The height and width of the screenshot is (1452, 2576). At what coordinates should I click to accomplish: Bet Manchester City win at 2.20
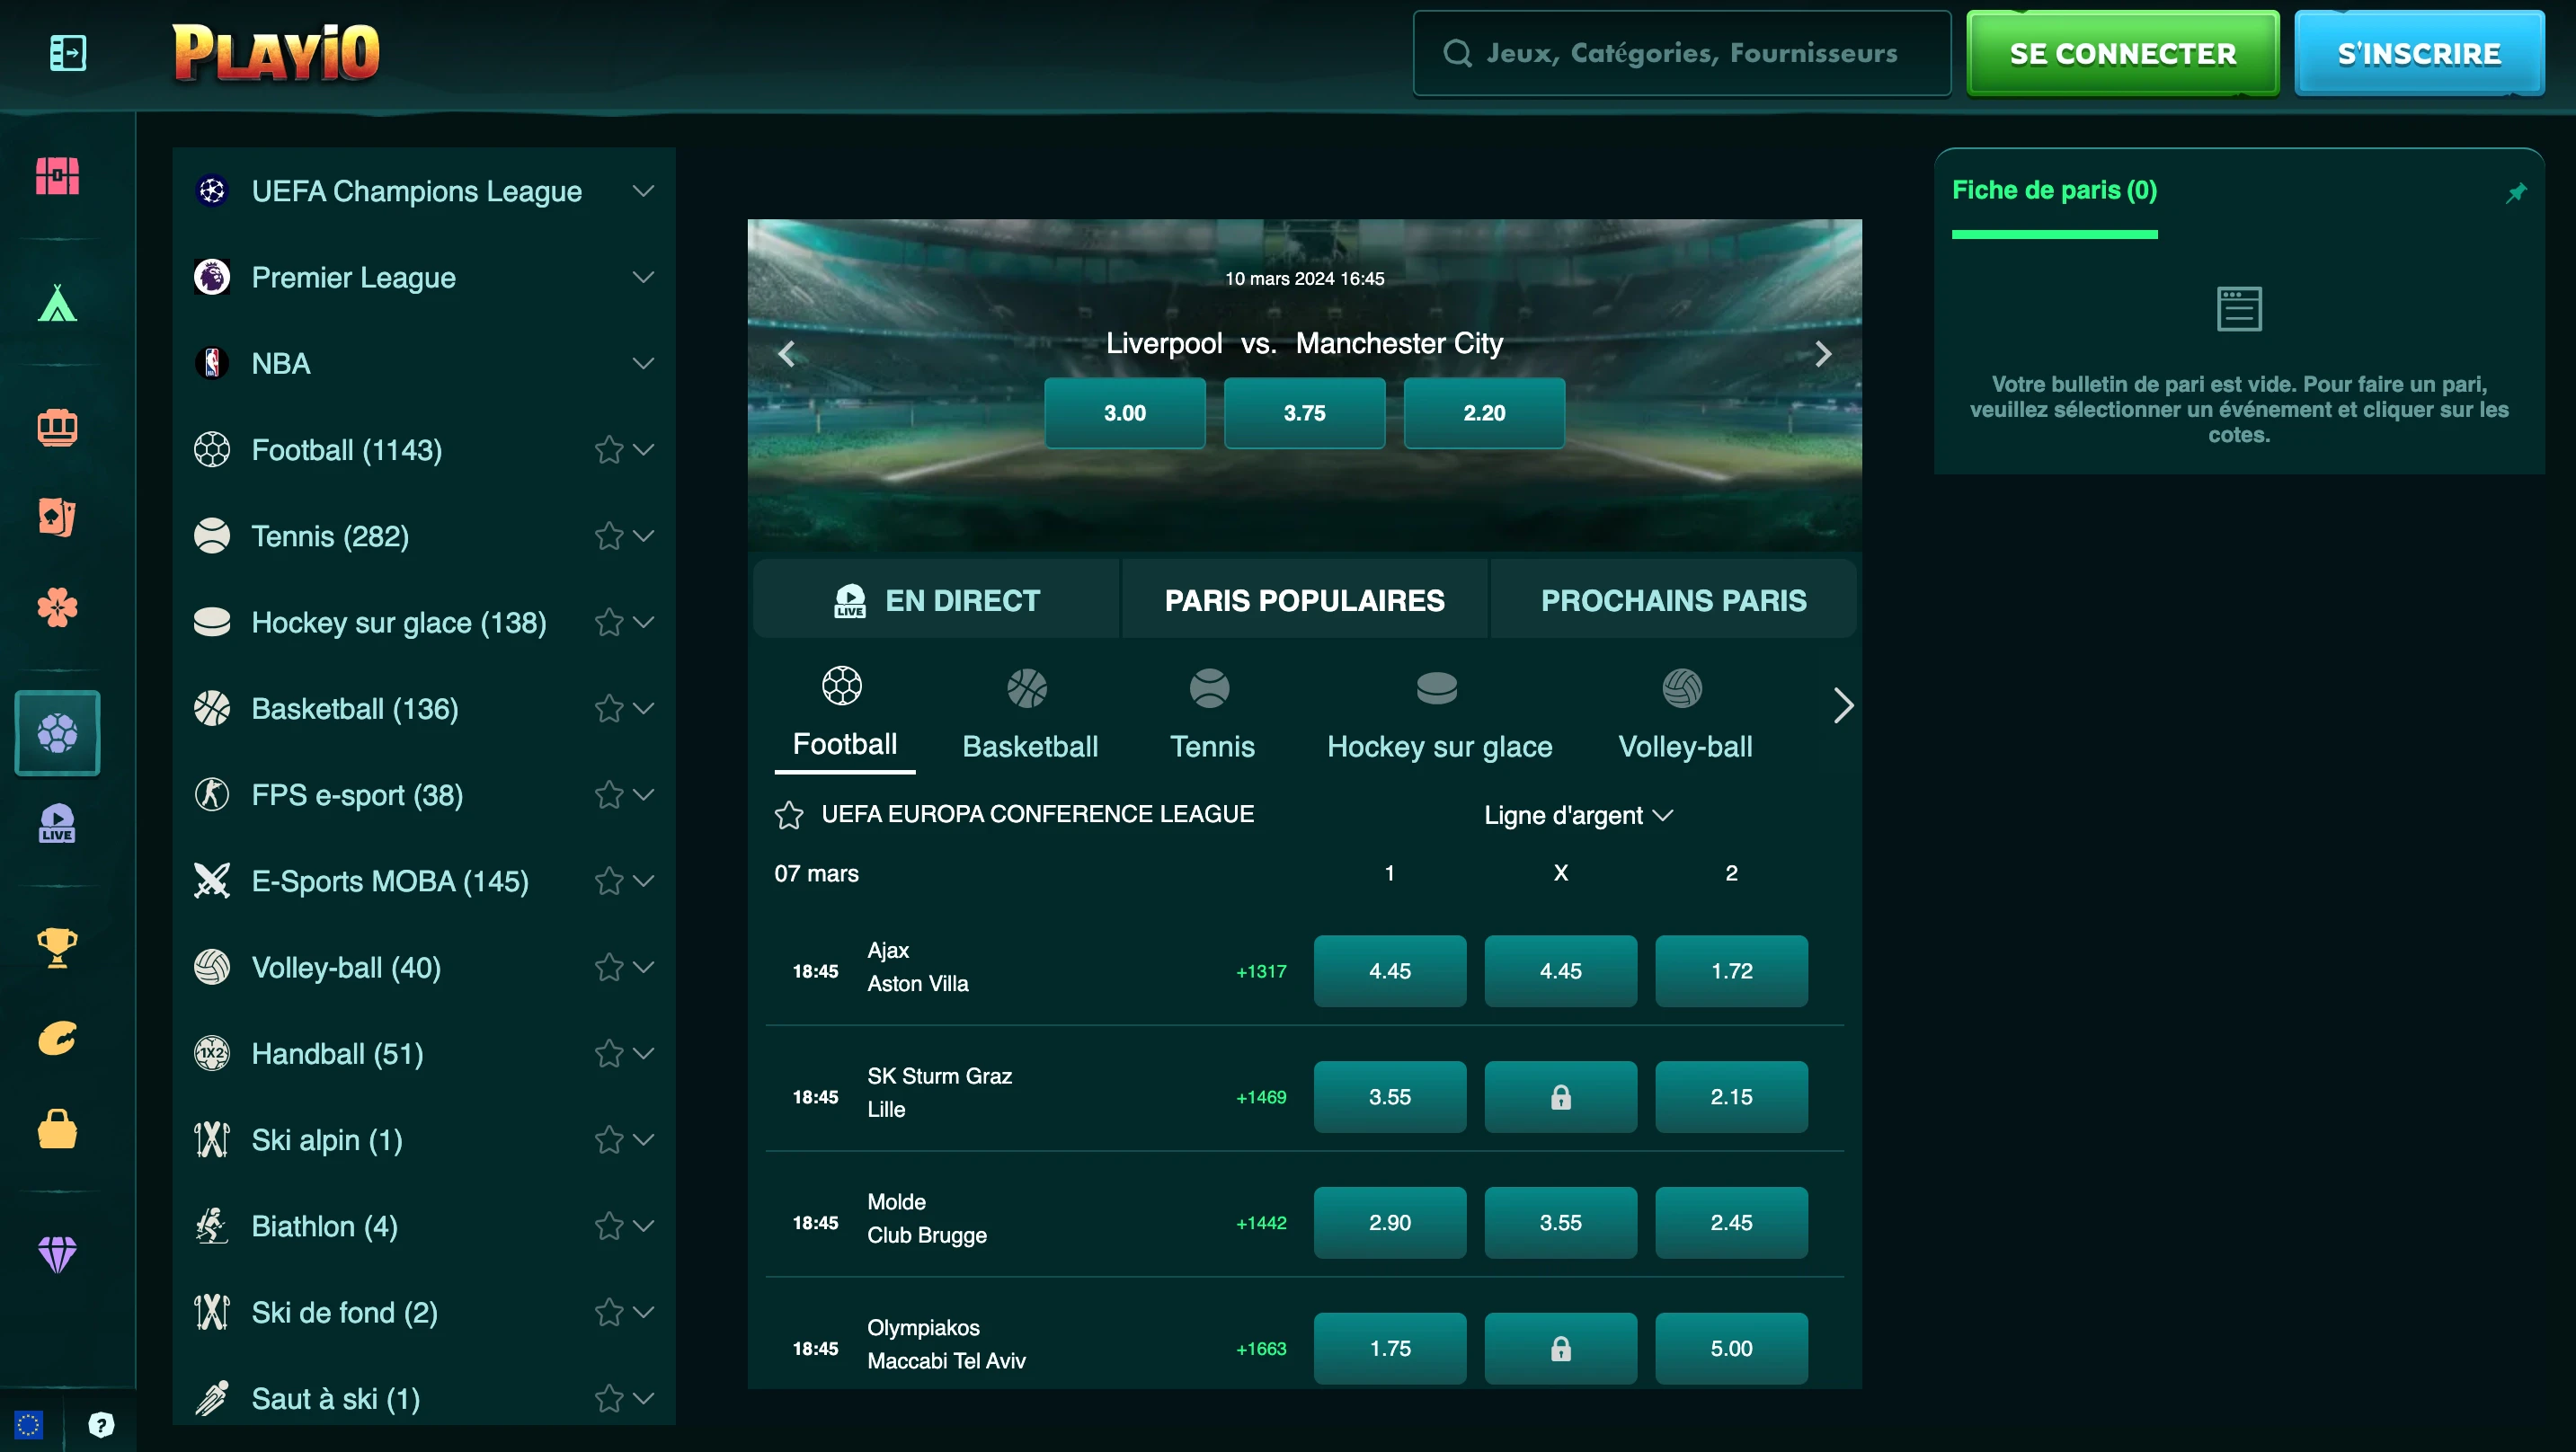[x=1484, y=413]
